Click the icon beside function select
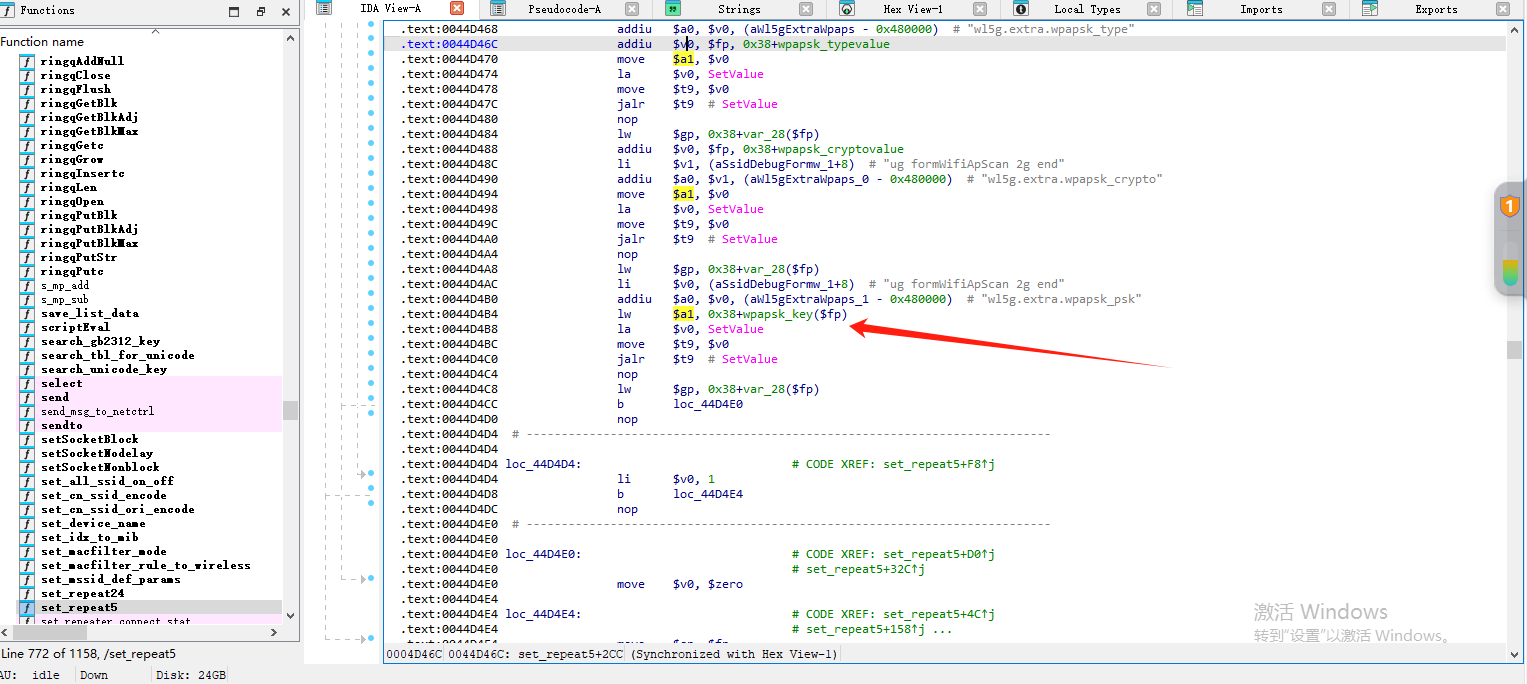Screen dimensions: 1527x684 click(x=26, y=383)
